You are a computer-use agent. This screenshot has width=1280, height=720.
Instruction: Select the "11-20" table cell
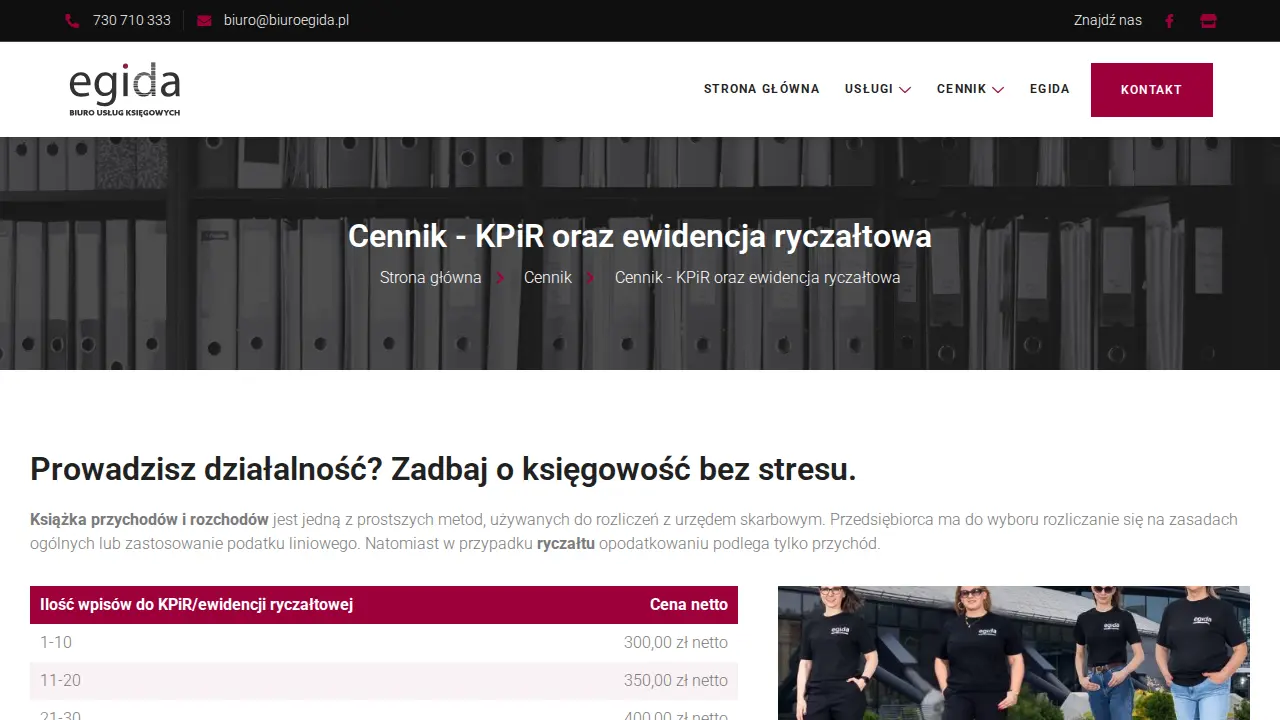(x=60, y=681)
